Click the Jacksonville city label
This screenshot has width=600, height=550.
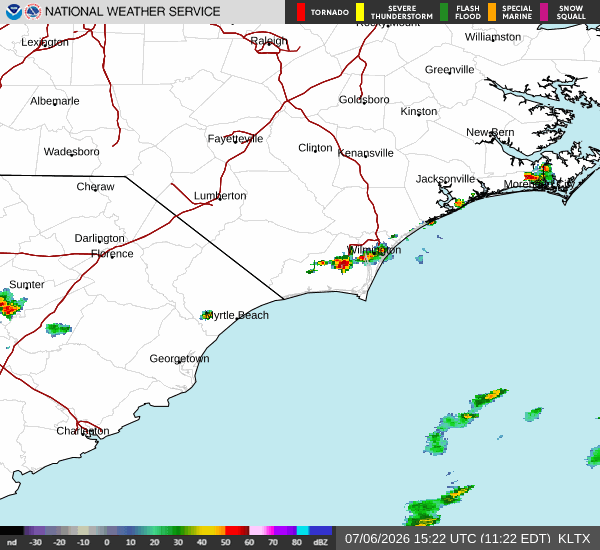[445, 179]
